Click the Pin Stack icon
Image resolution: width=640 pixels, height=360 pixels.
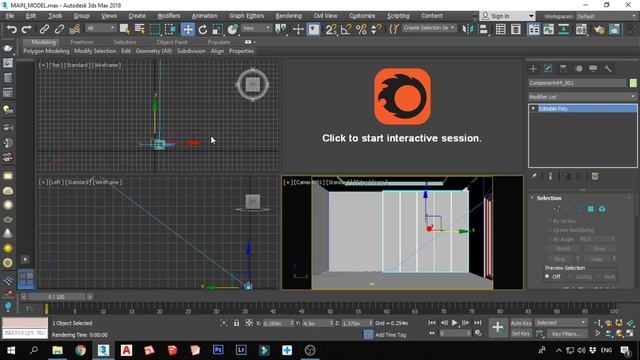533,176
